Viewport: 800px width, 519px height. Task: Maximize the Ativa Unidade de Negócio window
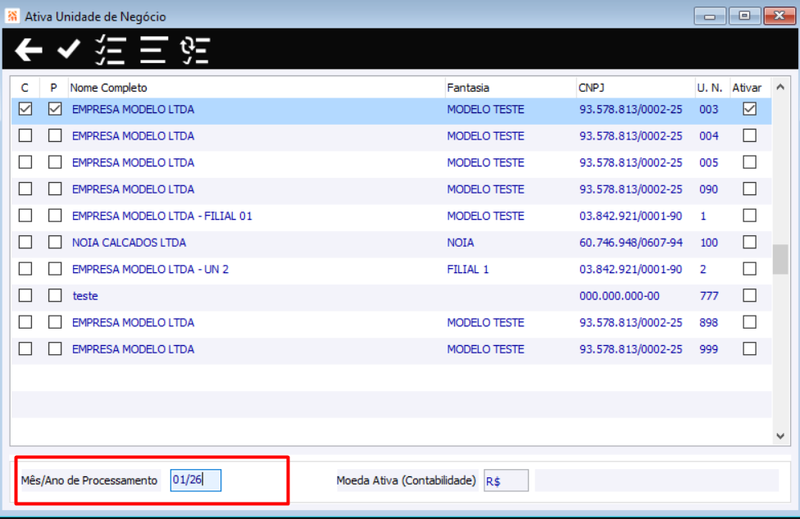pos(744,16)
